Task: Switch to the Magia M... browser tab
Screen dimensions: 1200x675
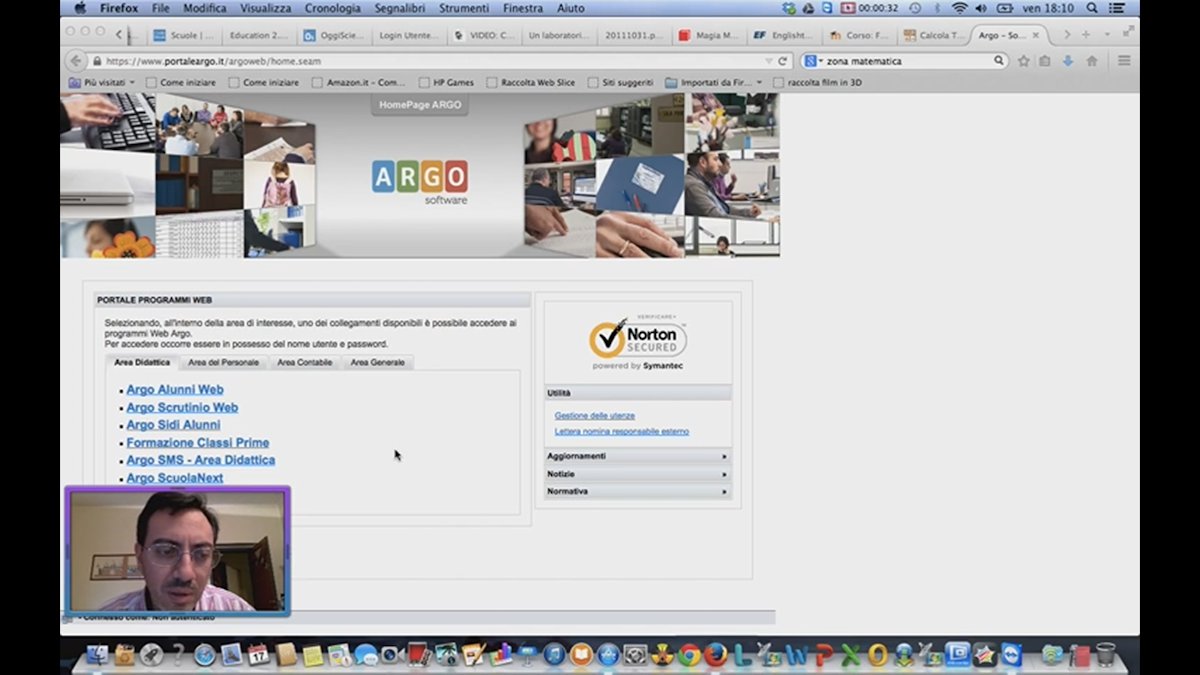Action: pyautogui.click(x=708, y=35)
